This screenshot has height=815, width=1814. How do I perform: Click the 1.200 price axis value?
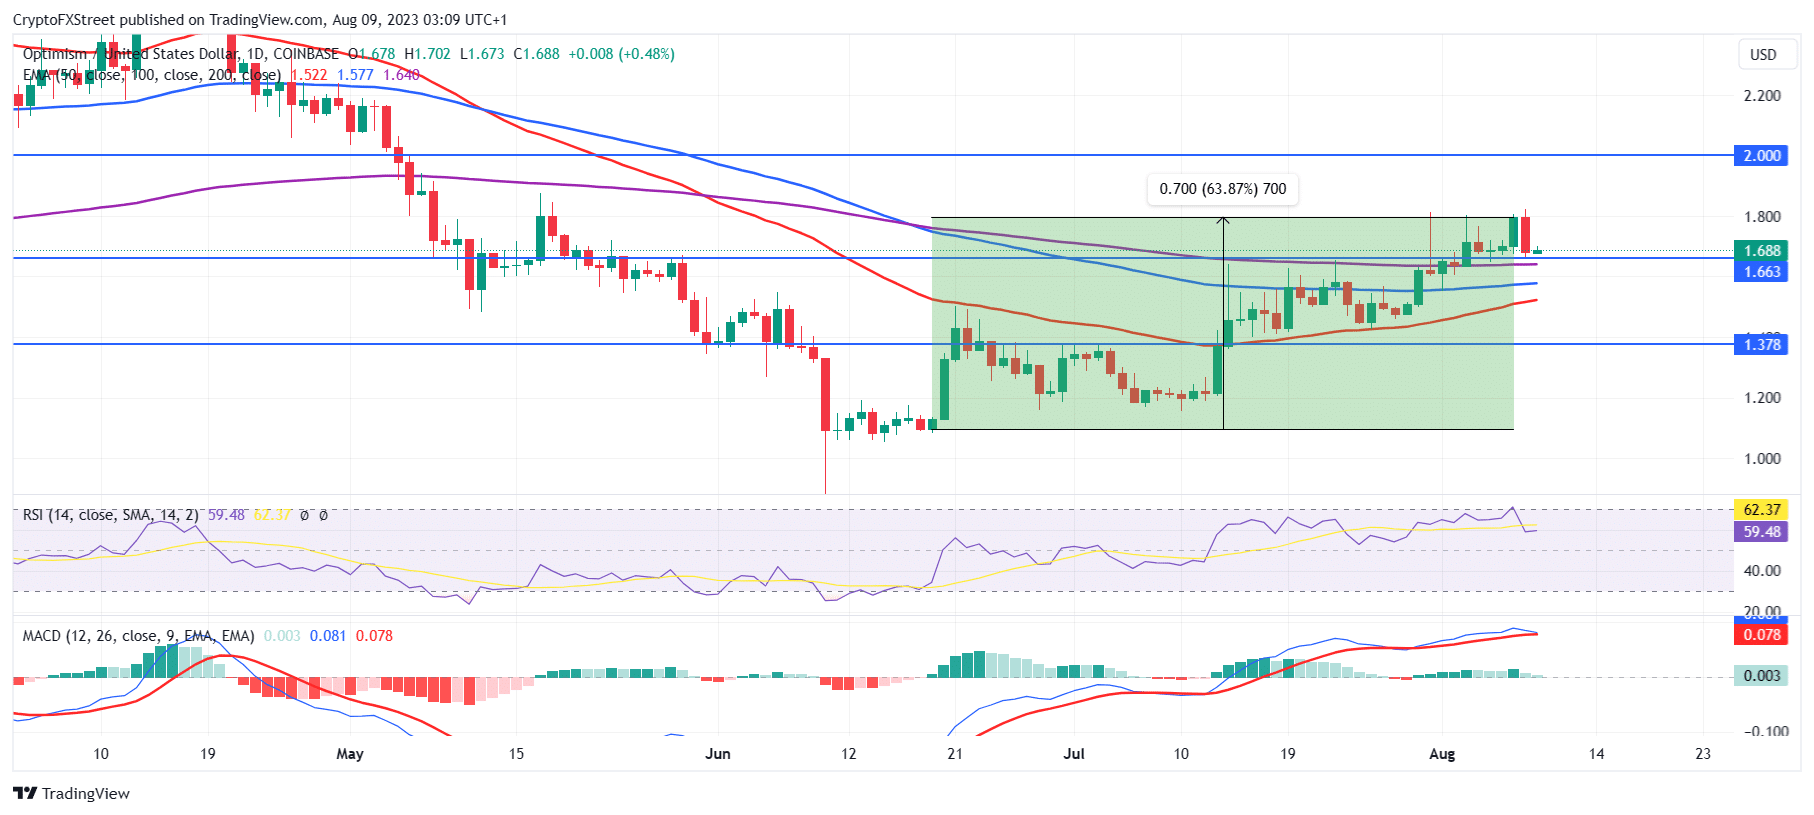click(1762, 398)
